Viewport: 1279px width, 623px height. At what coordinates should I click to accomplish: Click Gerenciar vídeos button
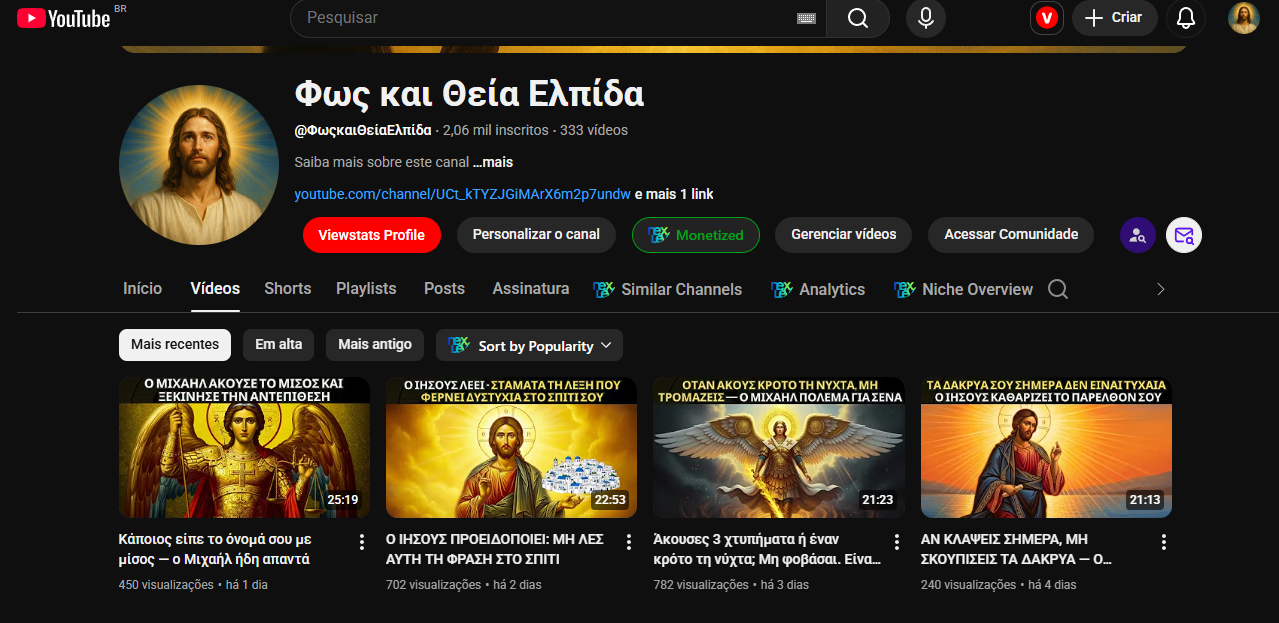pyautogui.click(x=844, y=235)
